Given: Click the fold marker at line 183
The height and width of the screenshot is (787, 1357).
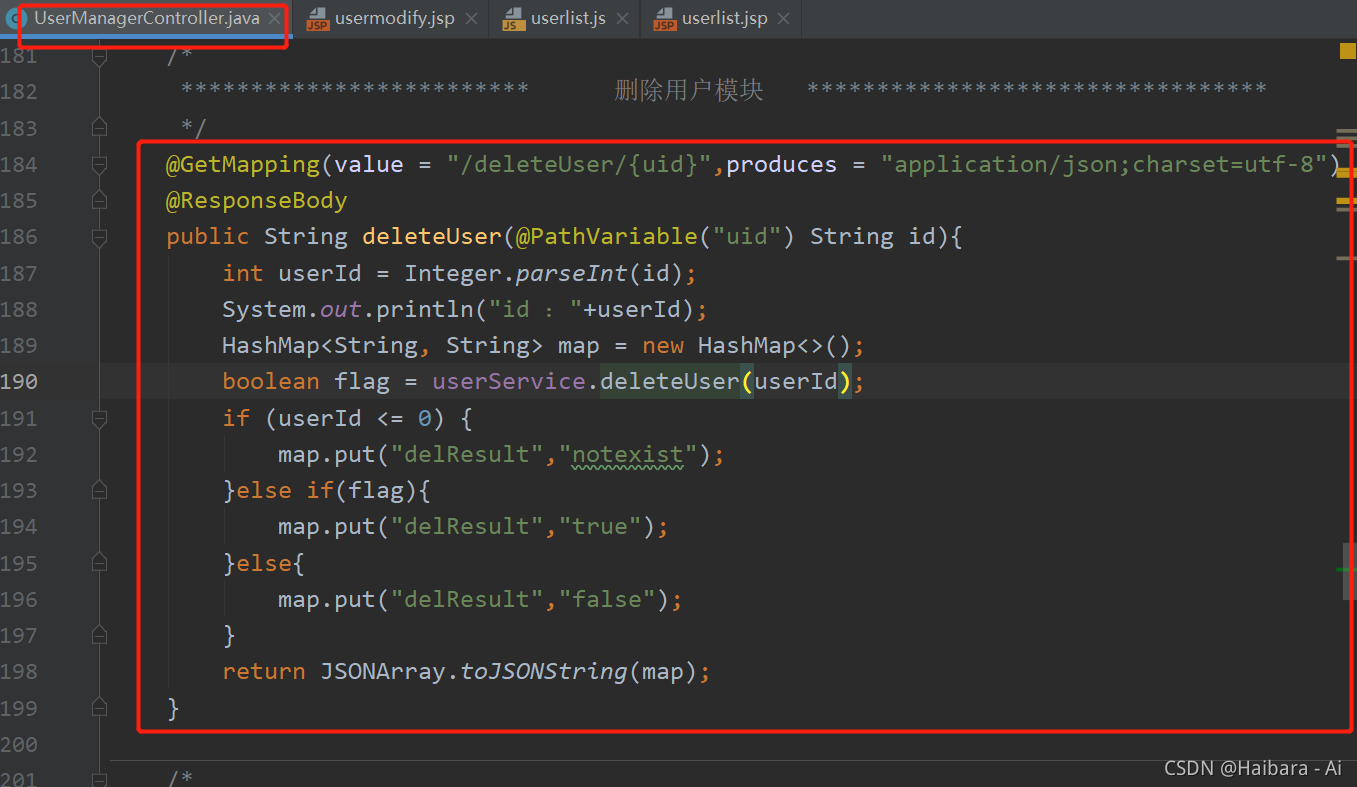Looking at the screenshot, I should click(x=99, y=127).
